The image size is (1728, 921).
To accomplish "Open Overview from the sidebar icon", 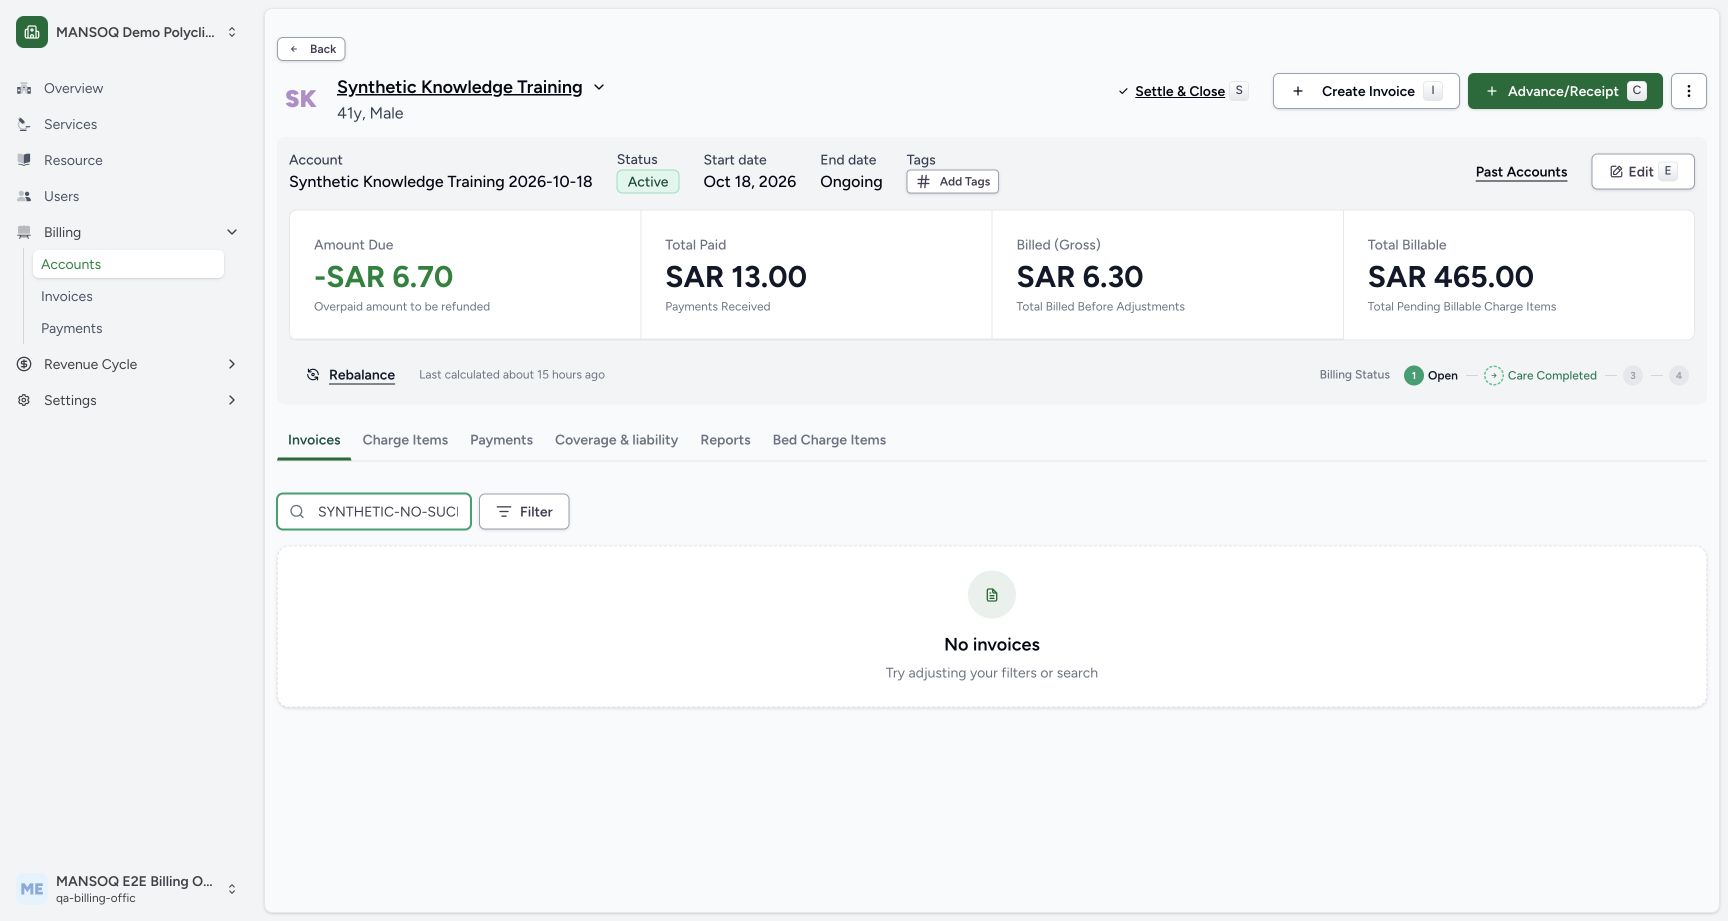I will [x=24, y=89].
